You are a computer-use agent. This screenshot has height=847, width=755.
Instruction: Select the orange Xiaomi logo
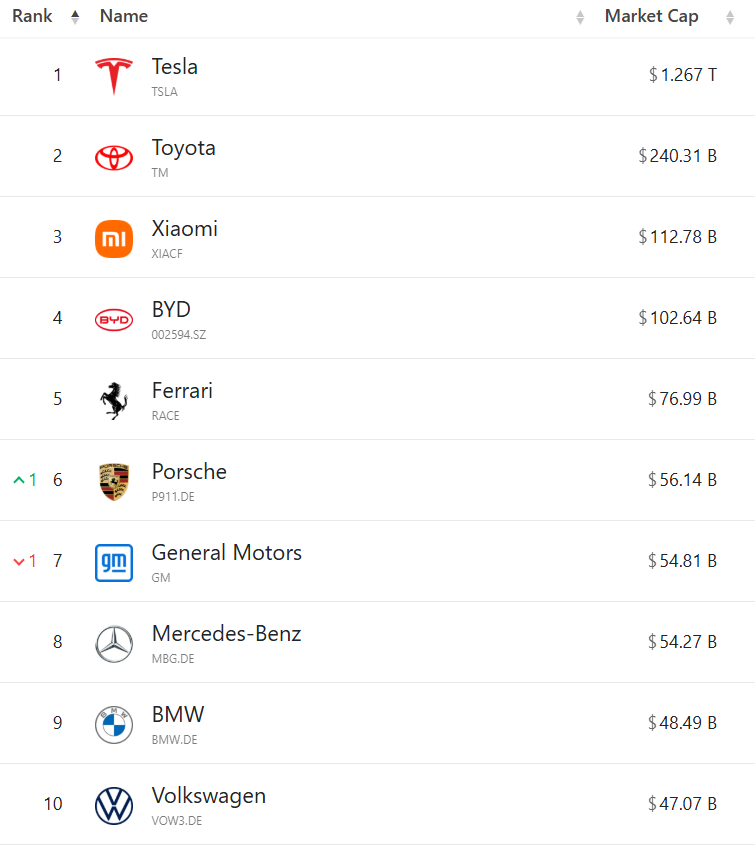(x=114, y=239)
